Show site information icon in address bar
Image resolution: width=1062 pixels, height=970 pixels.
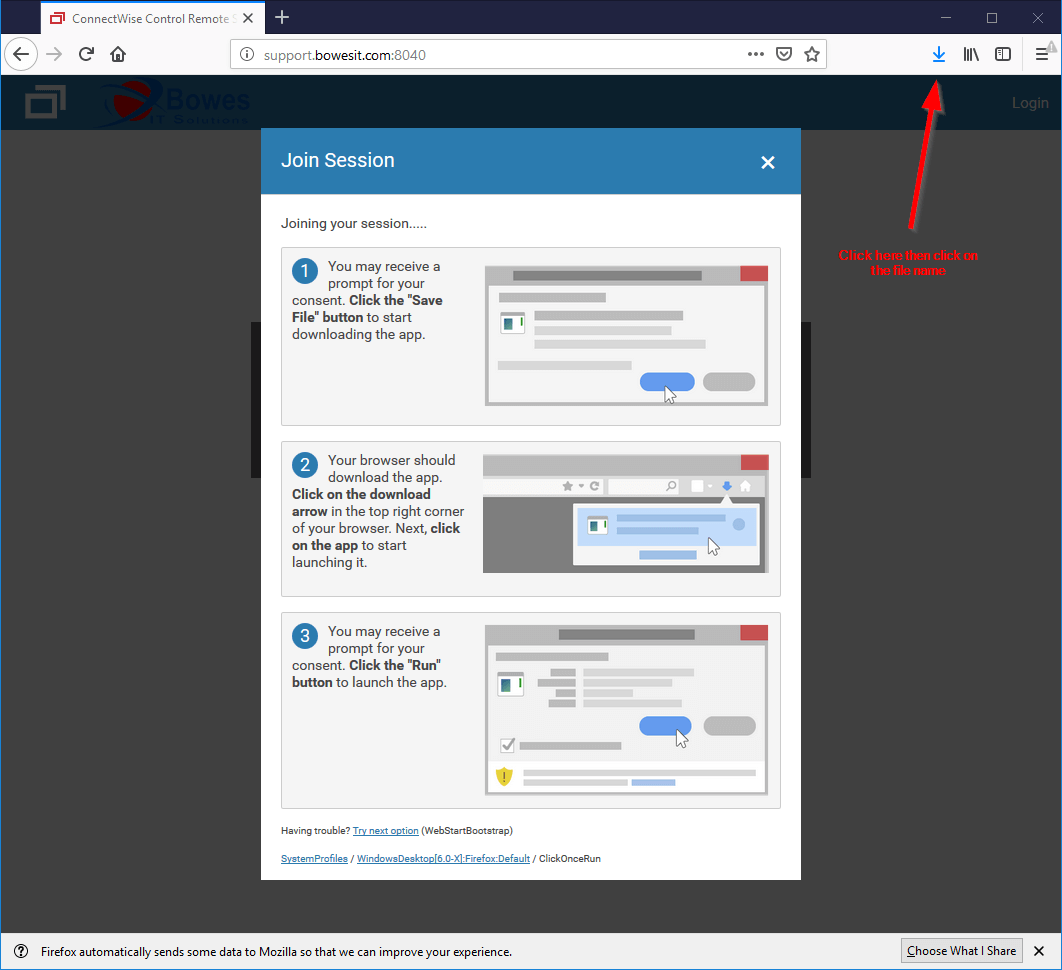(x=247, y=54)
